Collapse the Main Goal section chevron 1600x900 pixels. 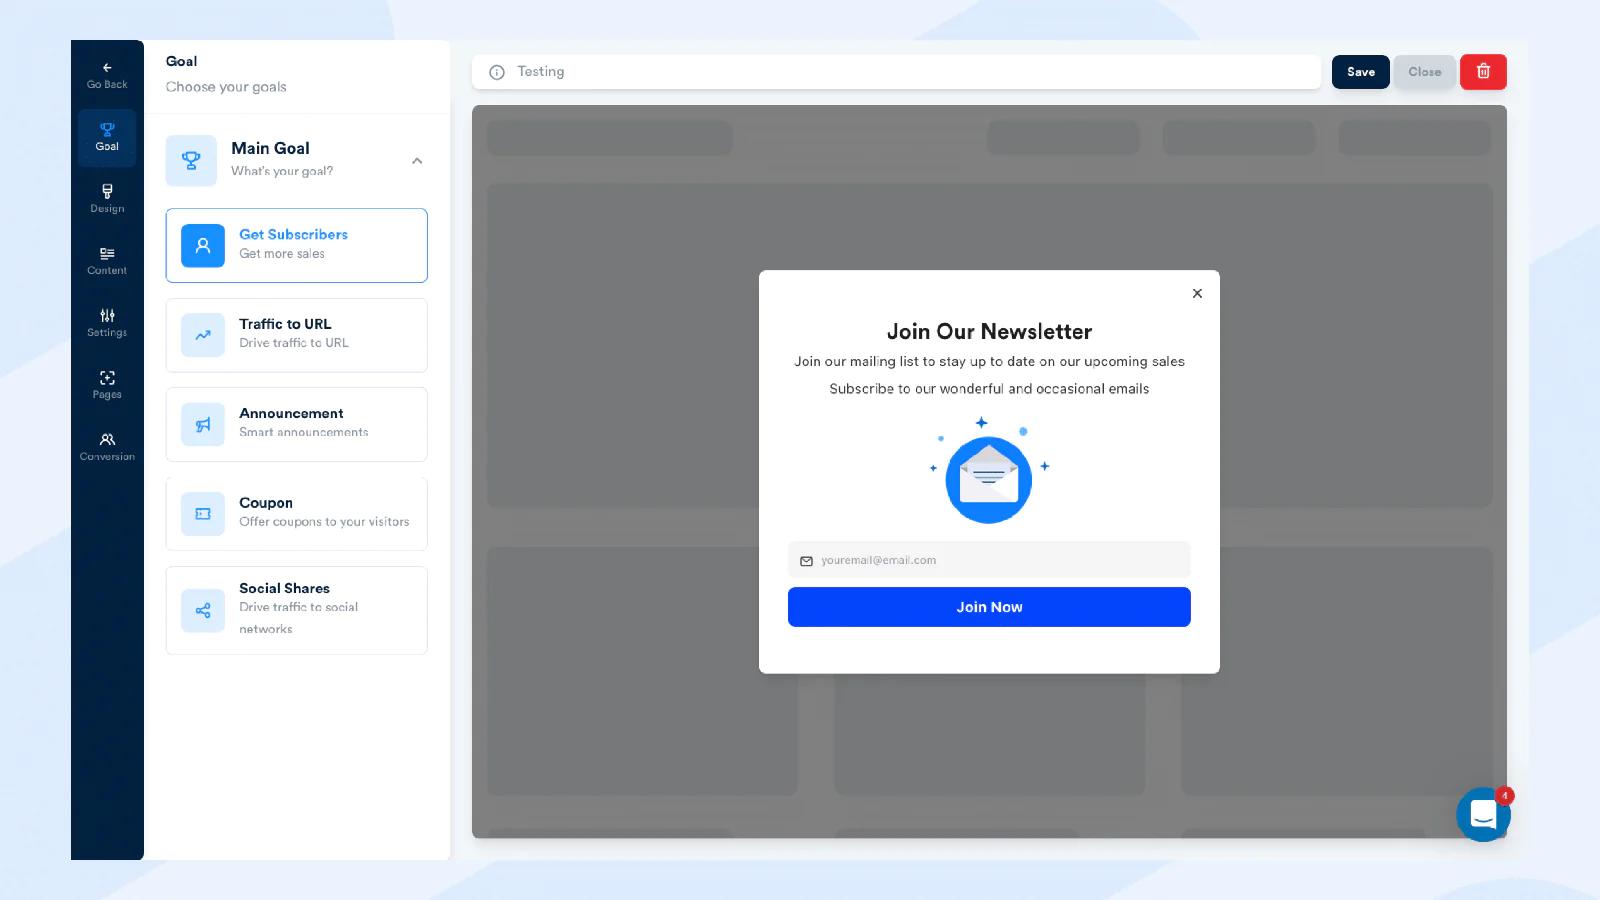click(x=417, y=161)
